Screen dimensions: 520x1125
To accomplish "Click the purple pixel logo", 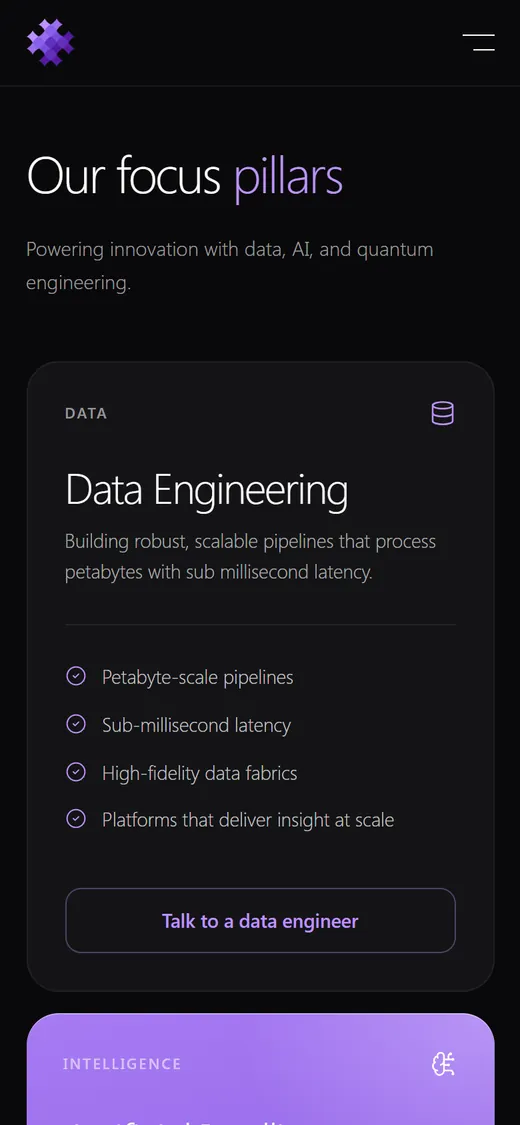I will pos(50,42).
